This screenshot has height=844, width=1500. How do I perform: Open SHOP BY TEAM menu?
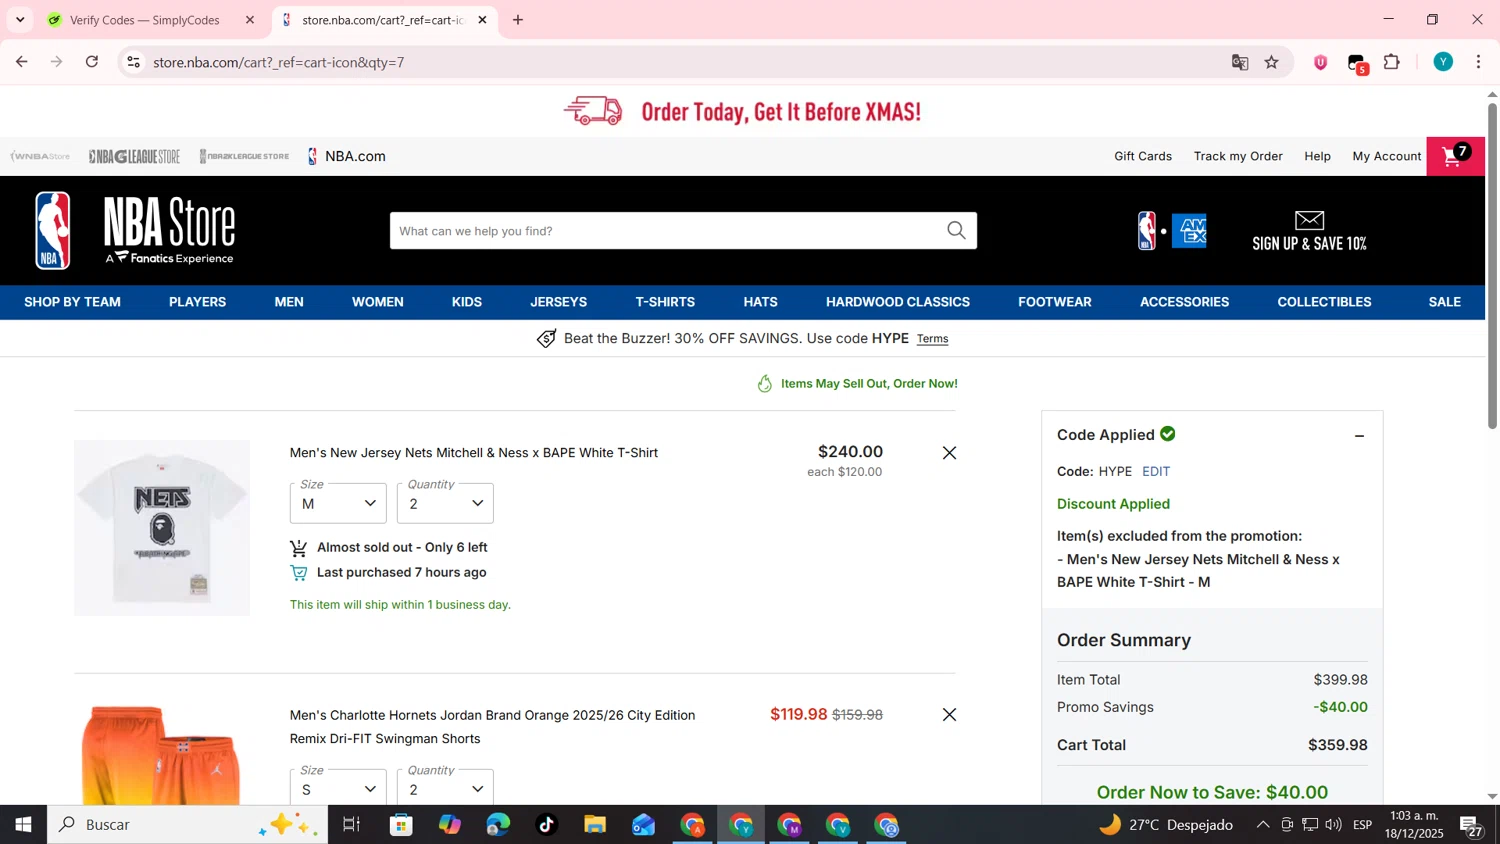[72, 302]
